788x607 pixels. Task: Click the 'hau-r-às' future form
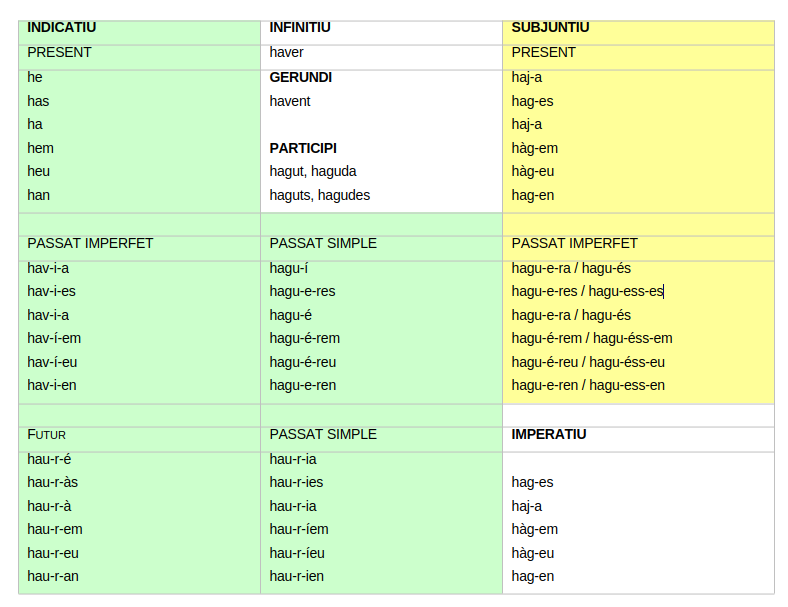coord(49,482)
